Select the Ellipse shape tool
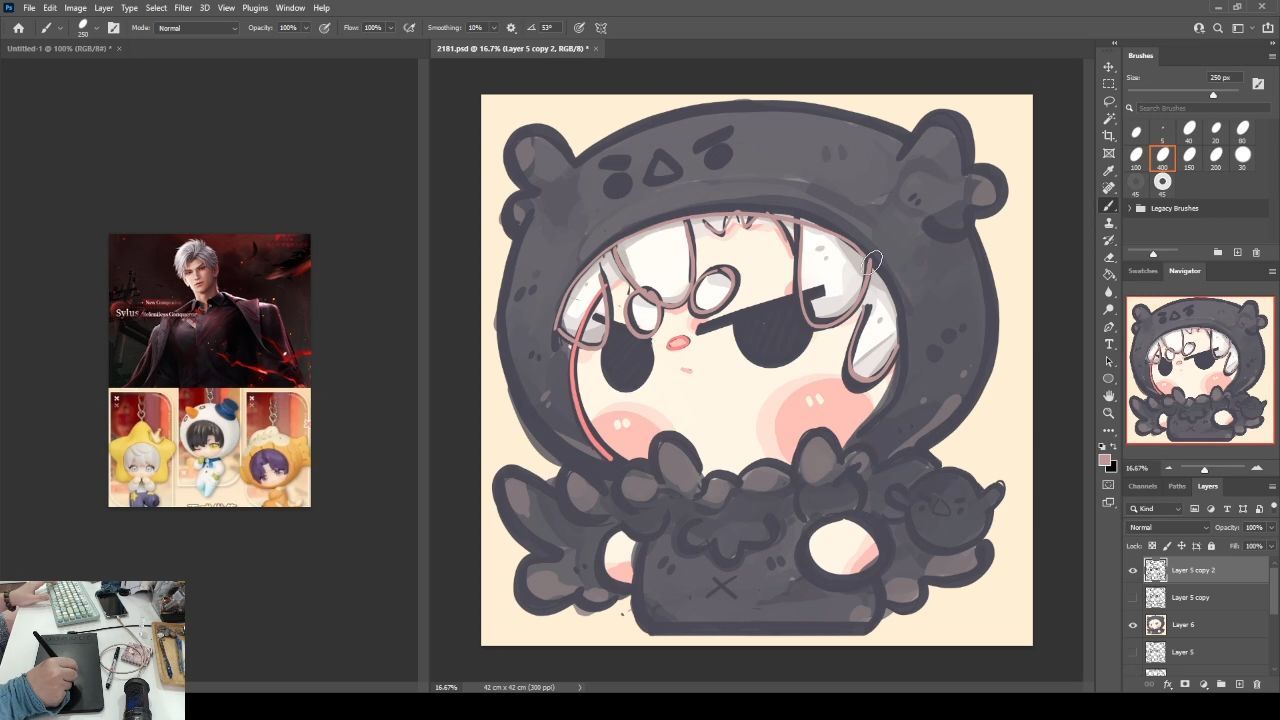 click(x=1109, y=379)
